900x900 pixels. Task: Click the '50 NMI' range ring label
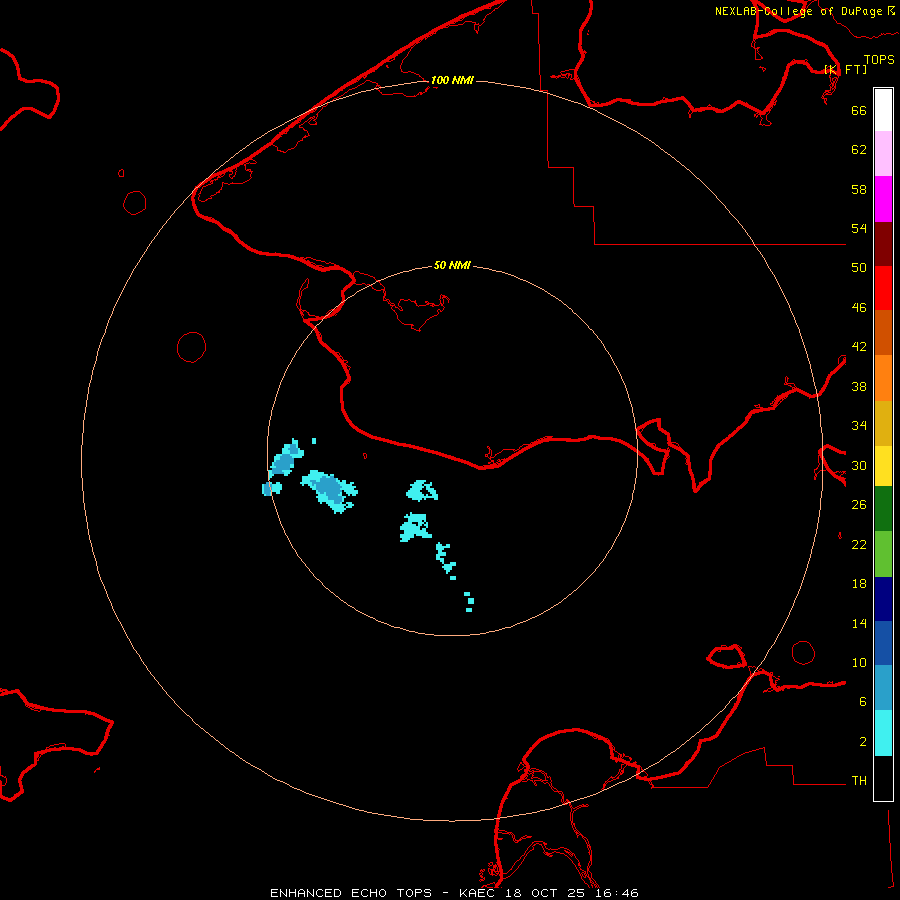point(452,265)
